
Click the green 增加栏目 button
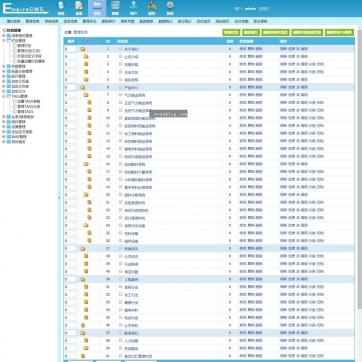pyautogui.click(x=231, y=32)
